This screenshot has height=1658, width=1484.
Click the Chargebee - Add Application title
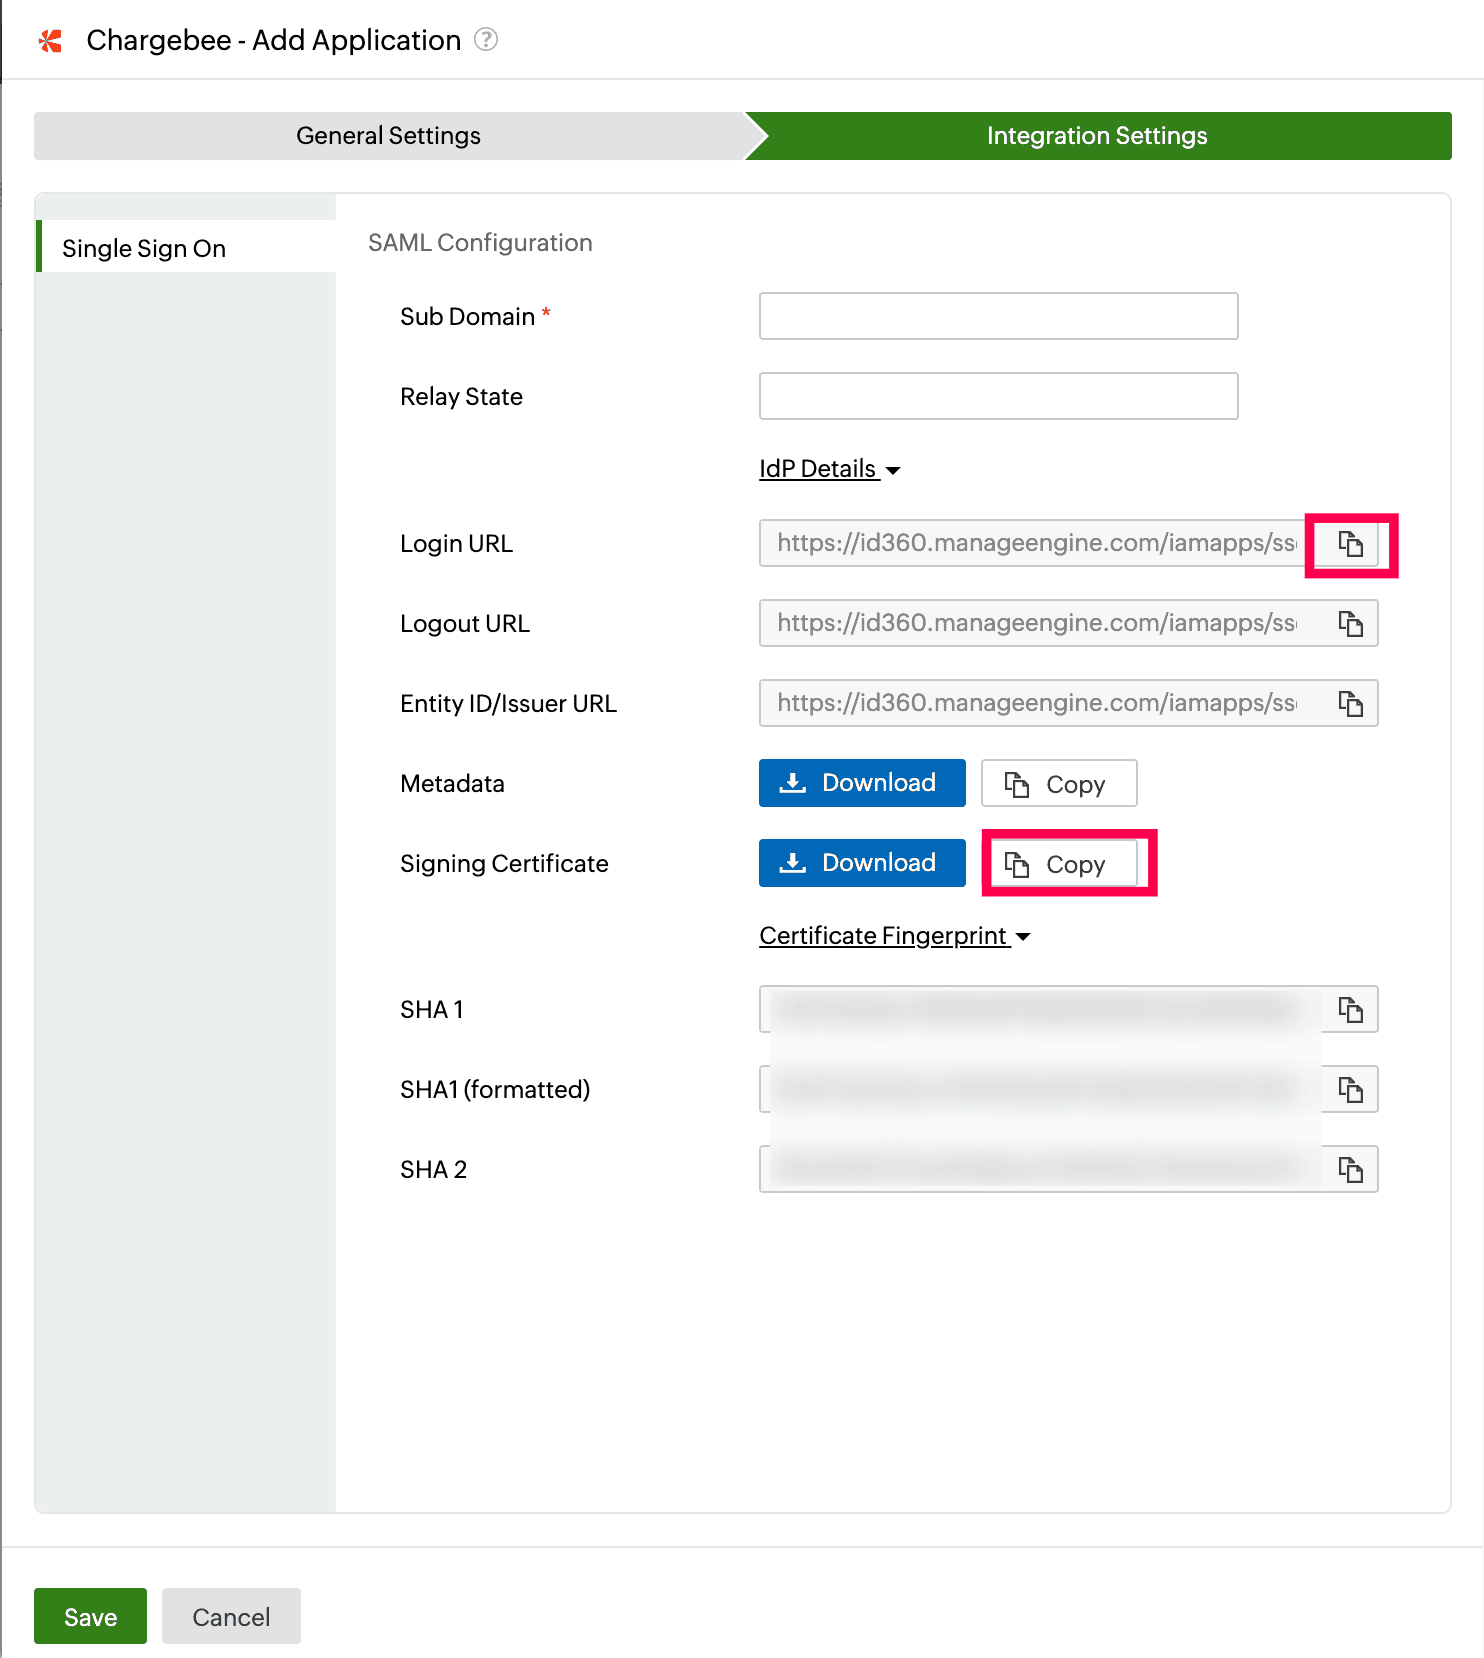point(273,40)
